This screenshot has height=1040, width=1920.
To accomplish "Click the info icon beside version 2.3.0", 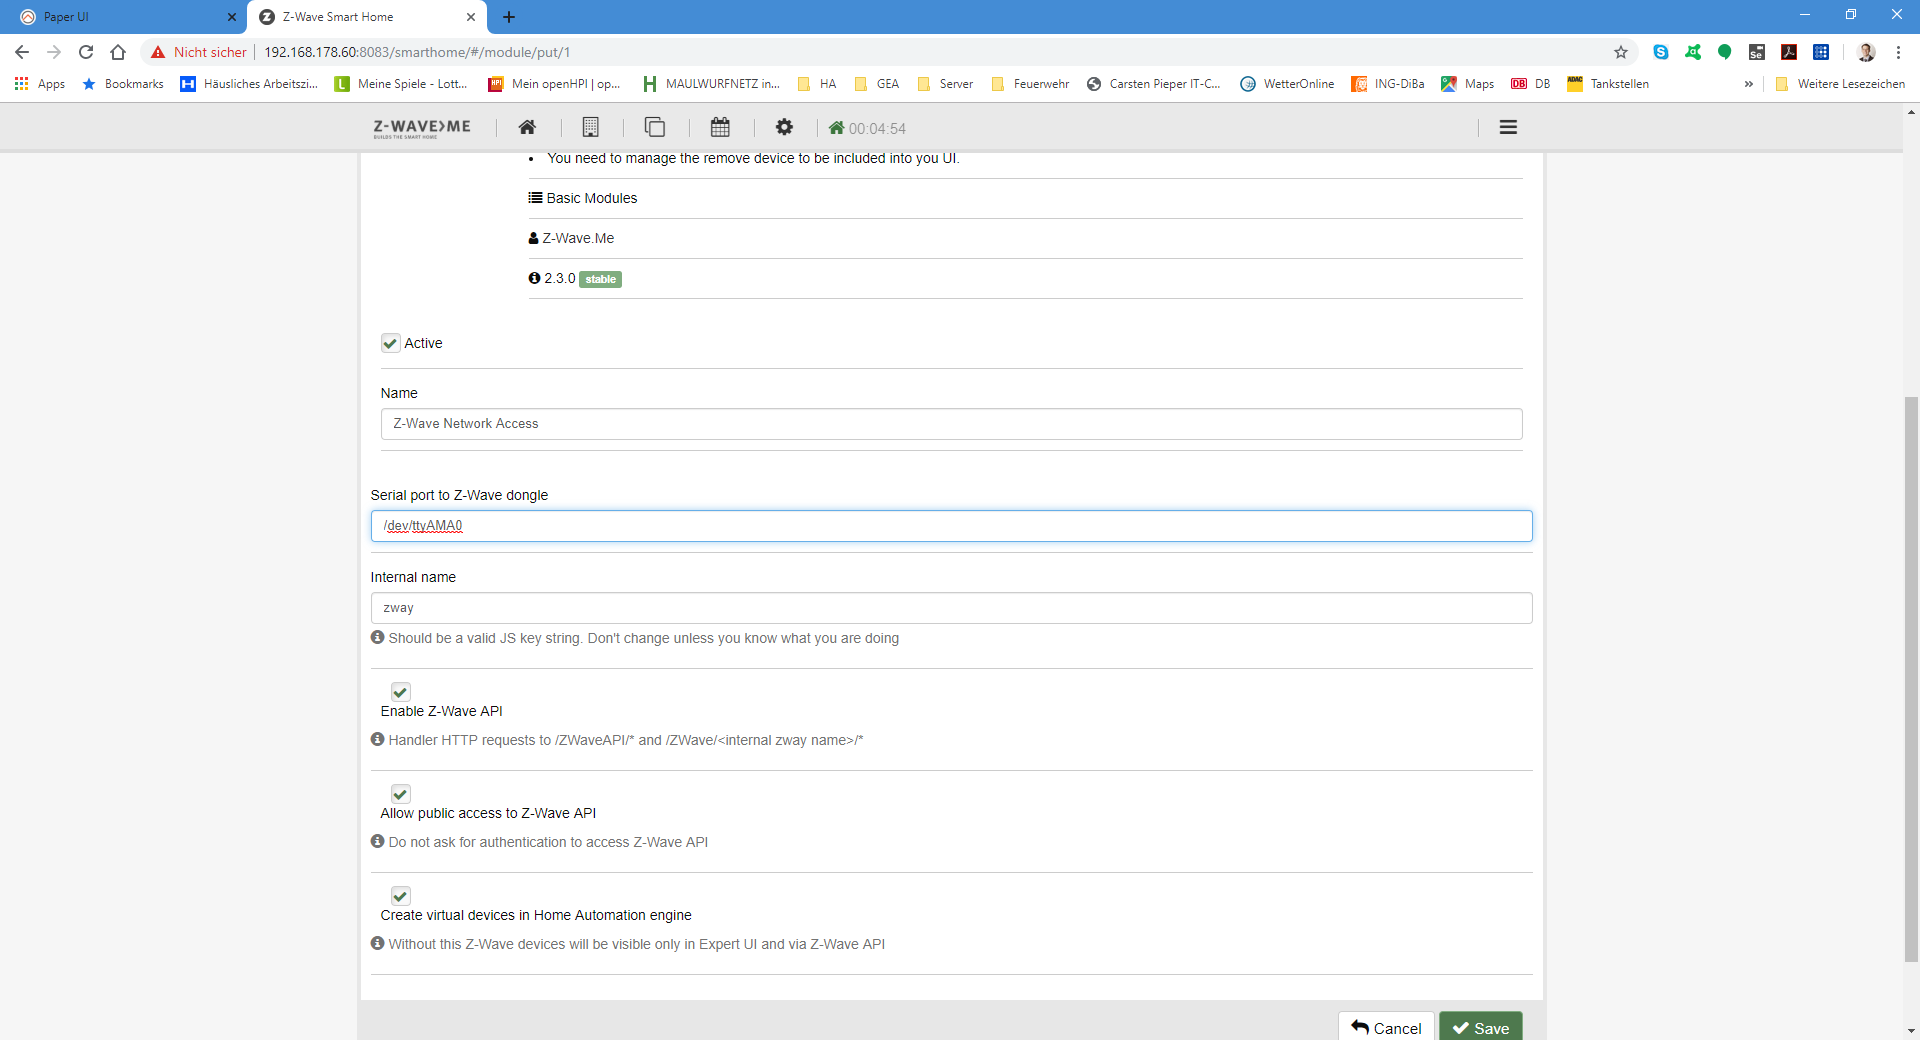I will click(x=534, y=278).
